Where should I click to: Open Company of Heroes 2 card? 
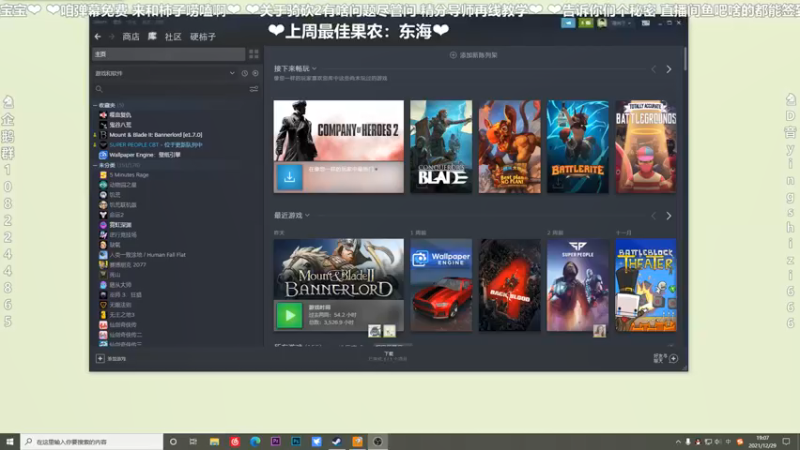tap(339, 131)
